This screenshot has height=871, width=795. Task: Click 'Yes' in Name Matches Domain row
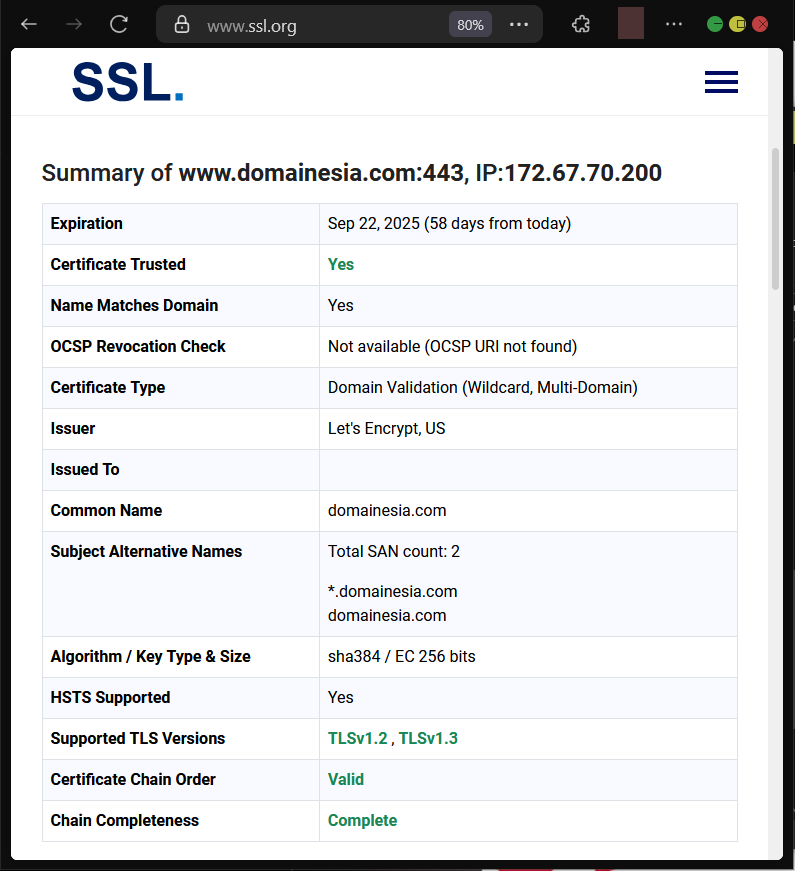[341, 306]
